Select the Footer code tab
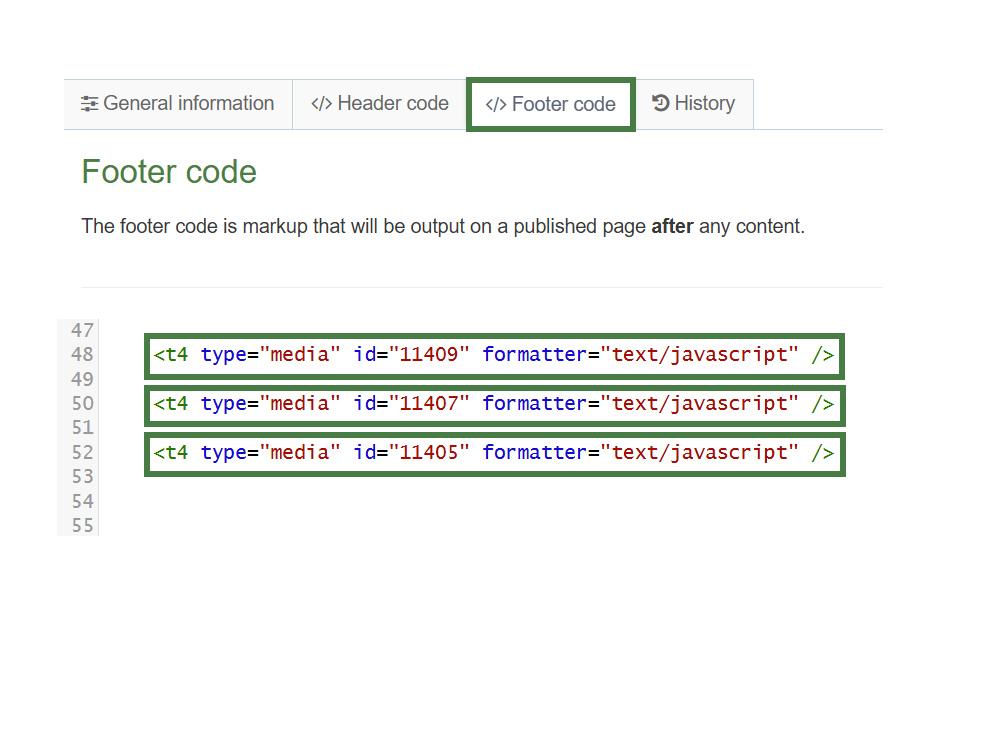 (x=550, y=103)
